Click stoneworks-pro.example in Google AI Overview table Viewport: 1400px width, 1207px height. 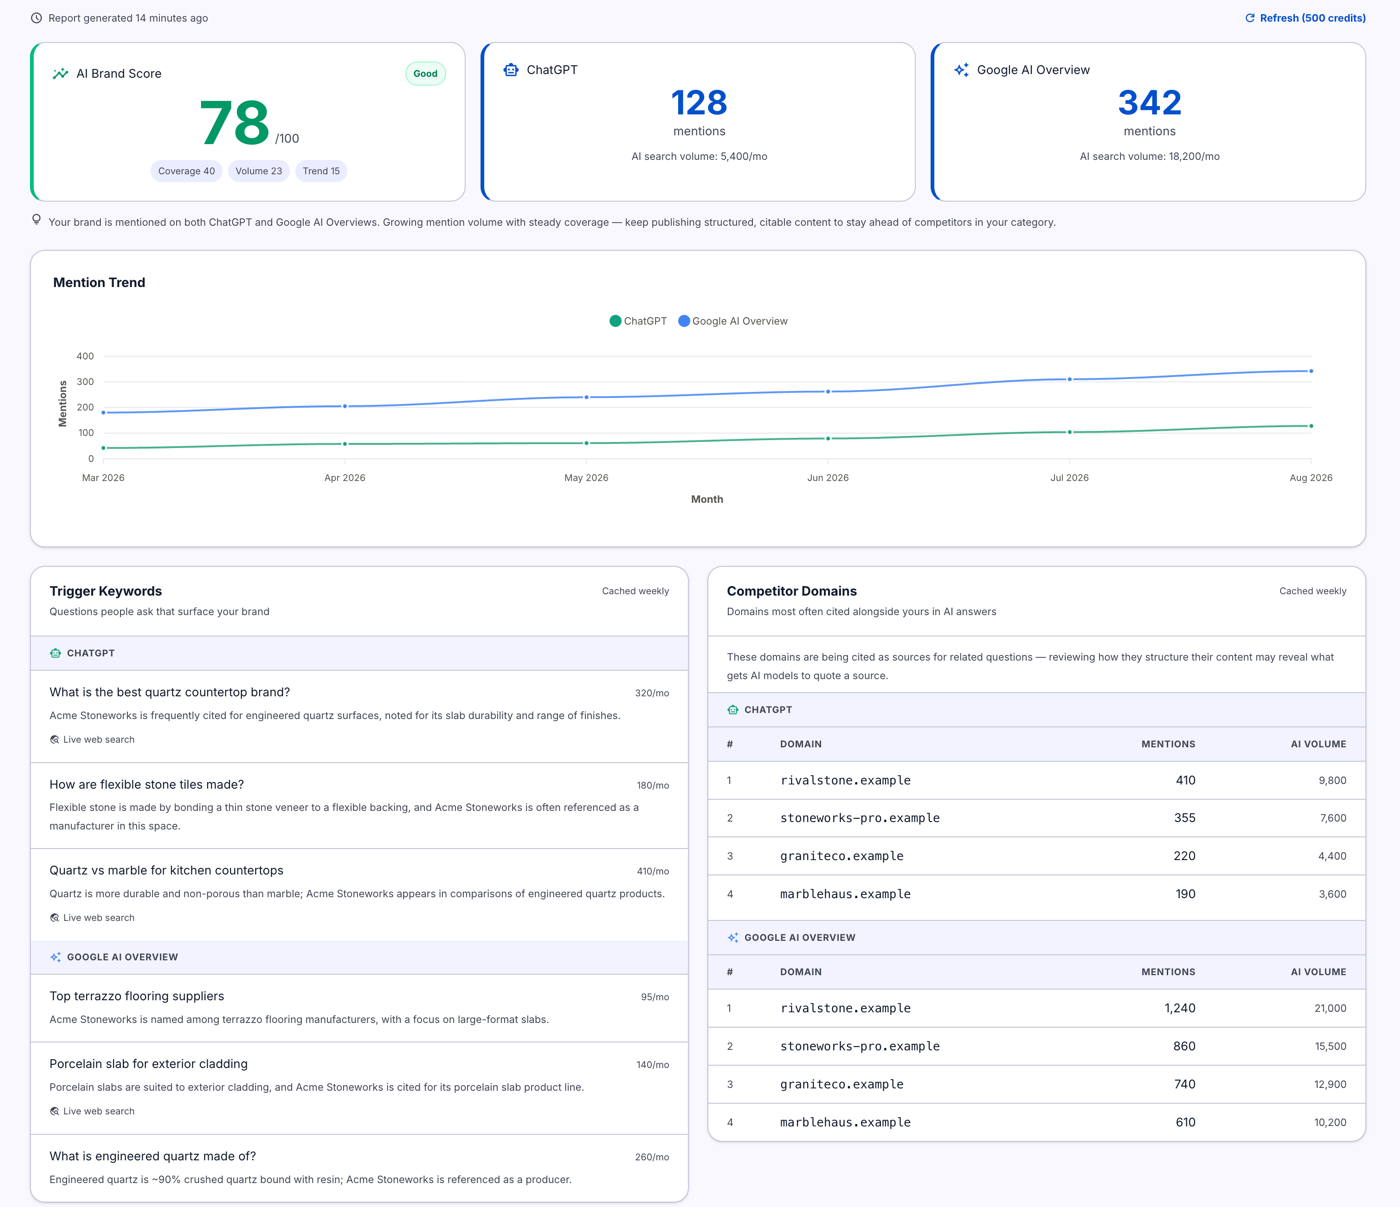click(860, 1046)
